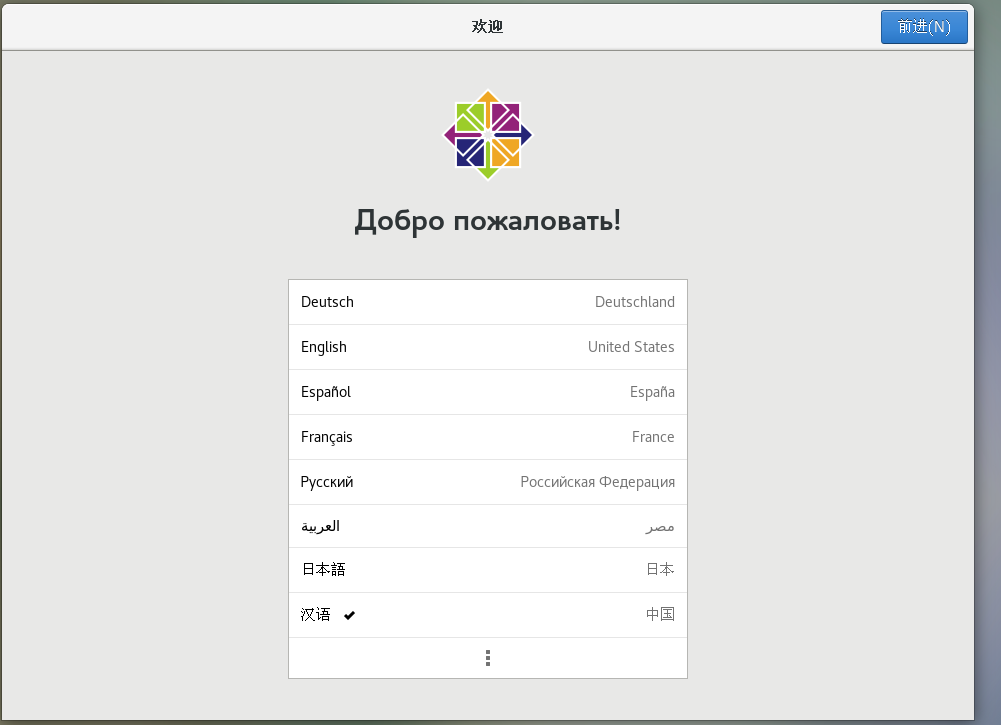Click the Deutschland region label
This screenshot has height=725, width=1001.
(635, 302)
